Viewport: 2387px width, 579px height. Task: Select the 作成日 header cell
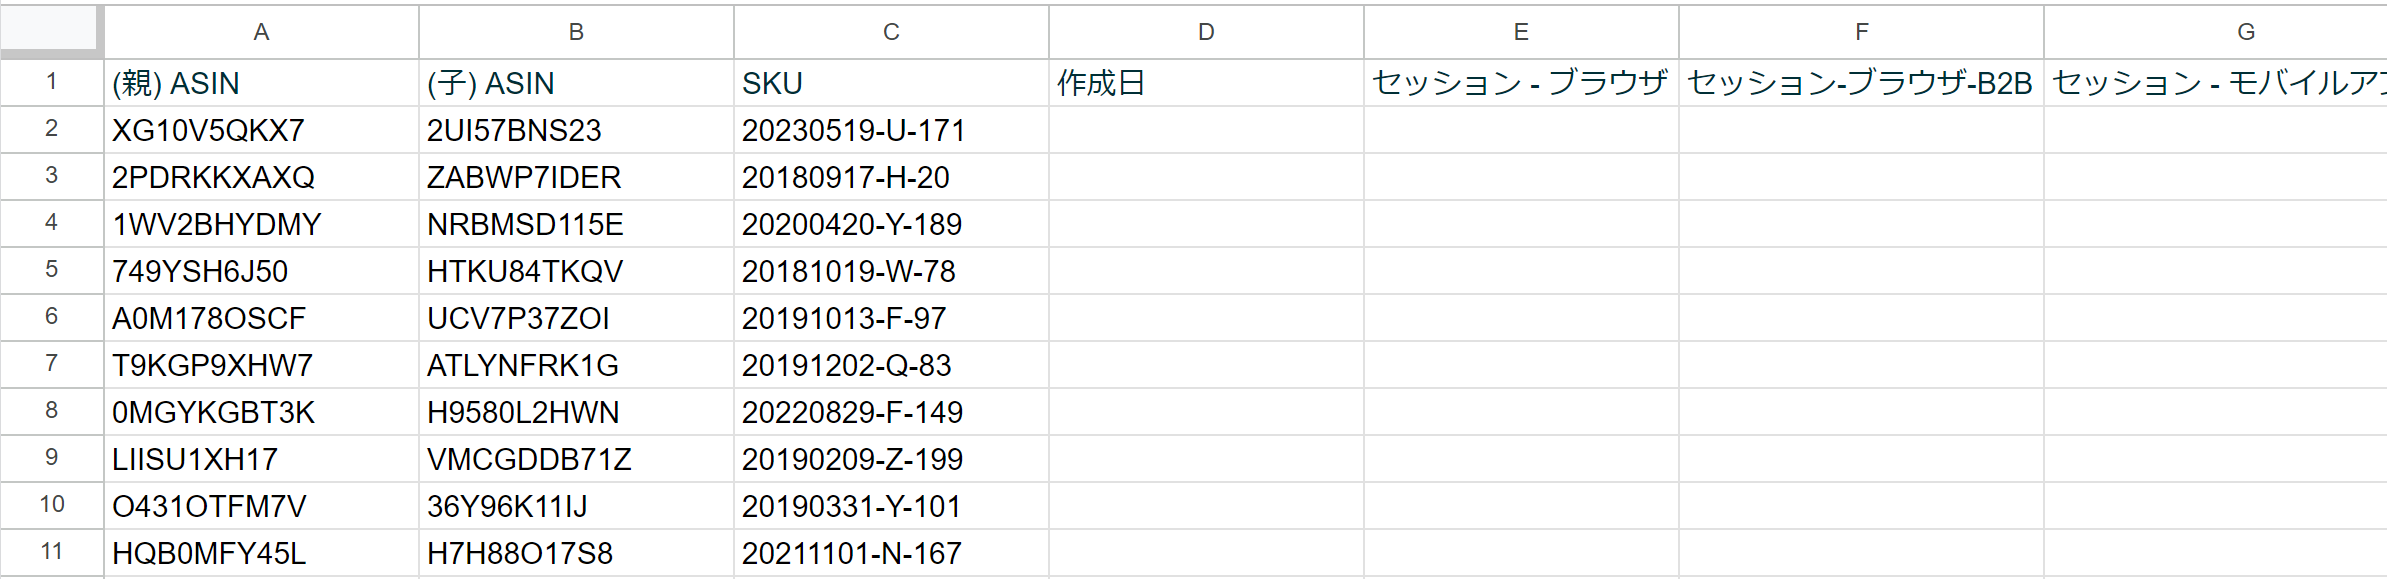pos(1206,83)
